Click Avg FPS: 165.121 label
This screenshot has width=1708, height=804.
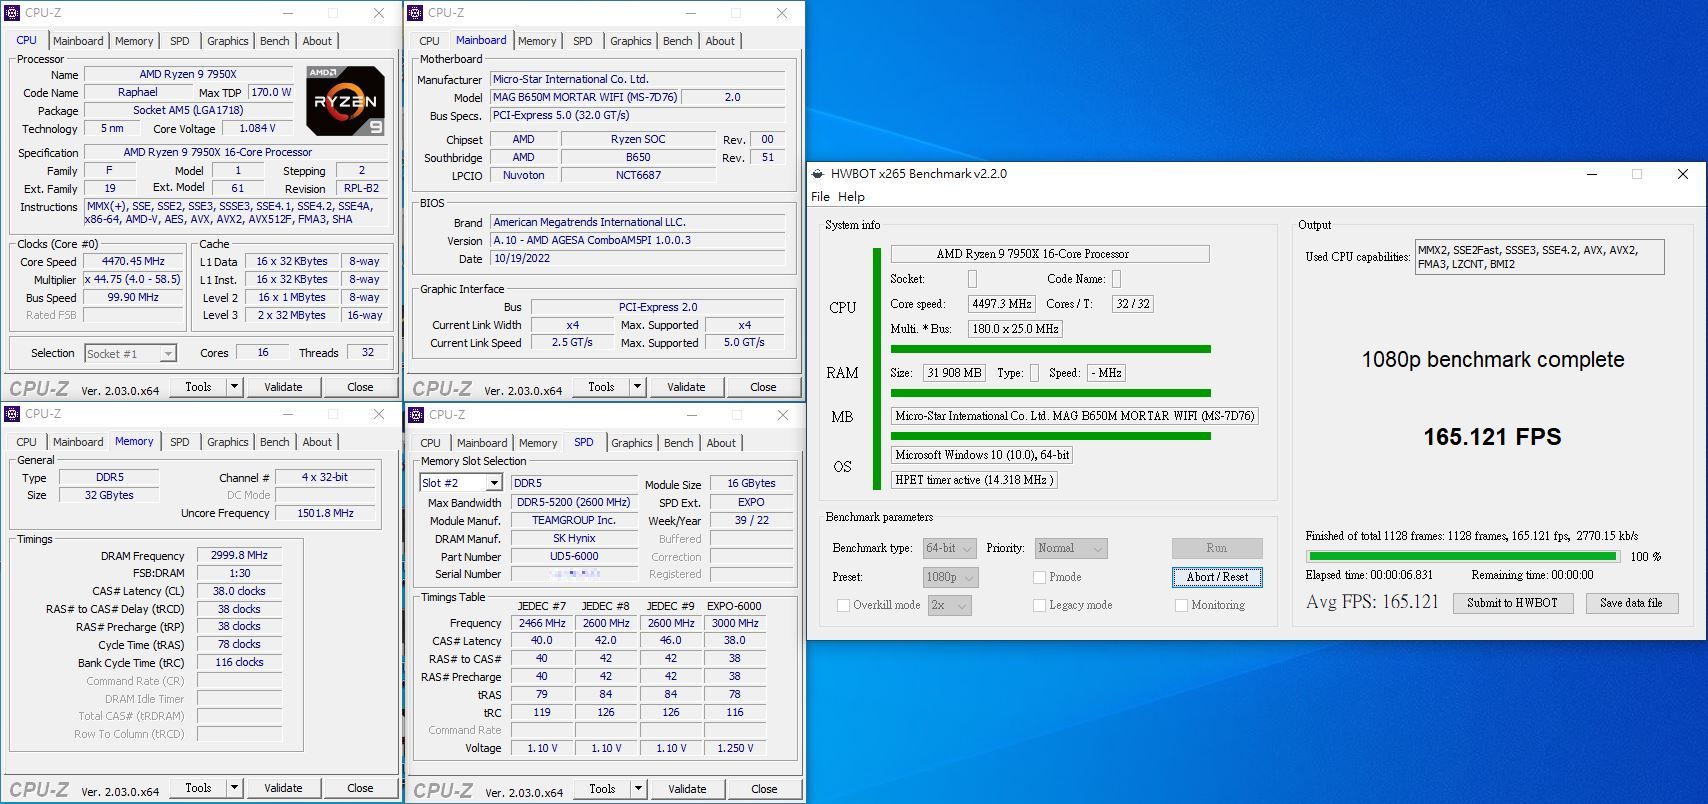click(1372, 602)
